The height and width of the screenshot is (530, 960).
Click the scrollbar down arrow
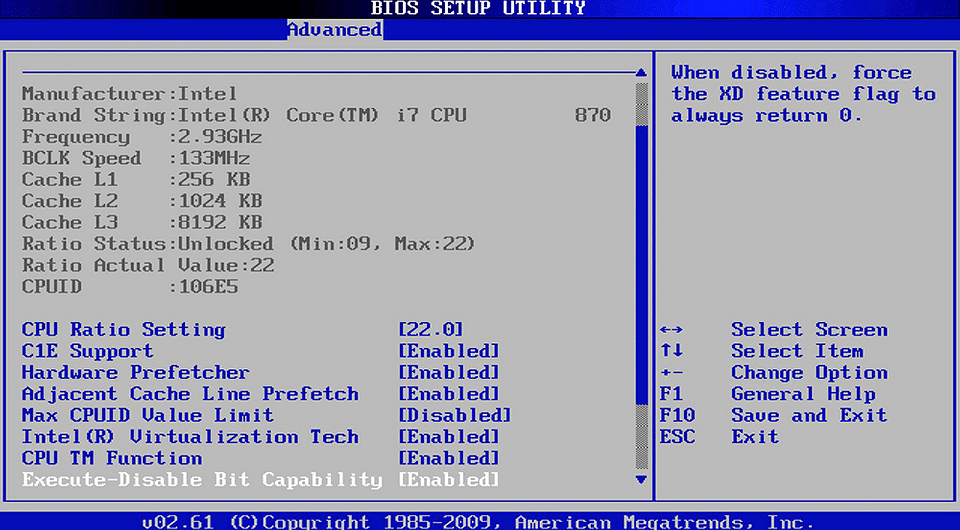642,480
